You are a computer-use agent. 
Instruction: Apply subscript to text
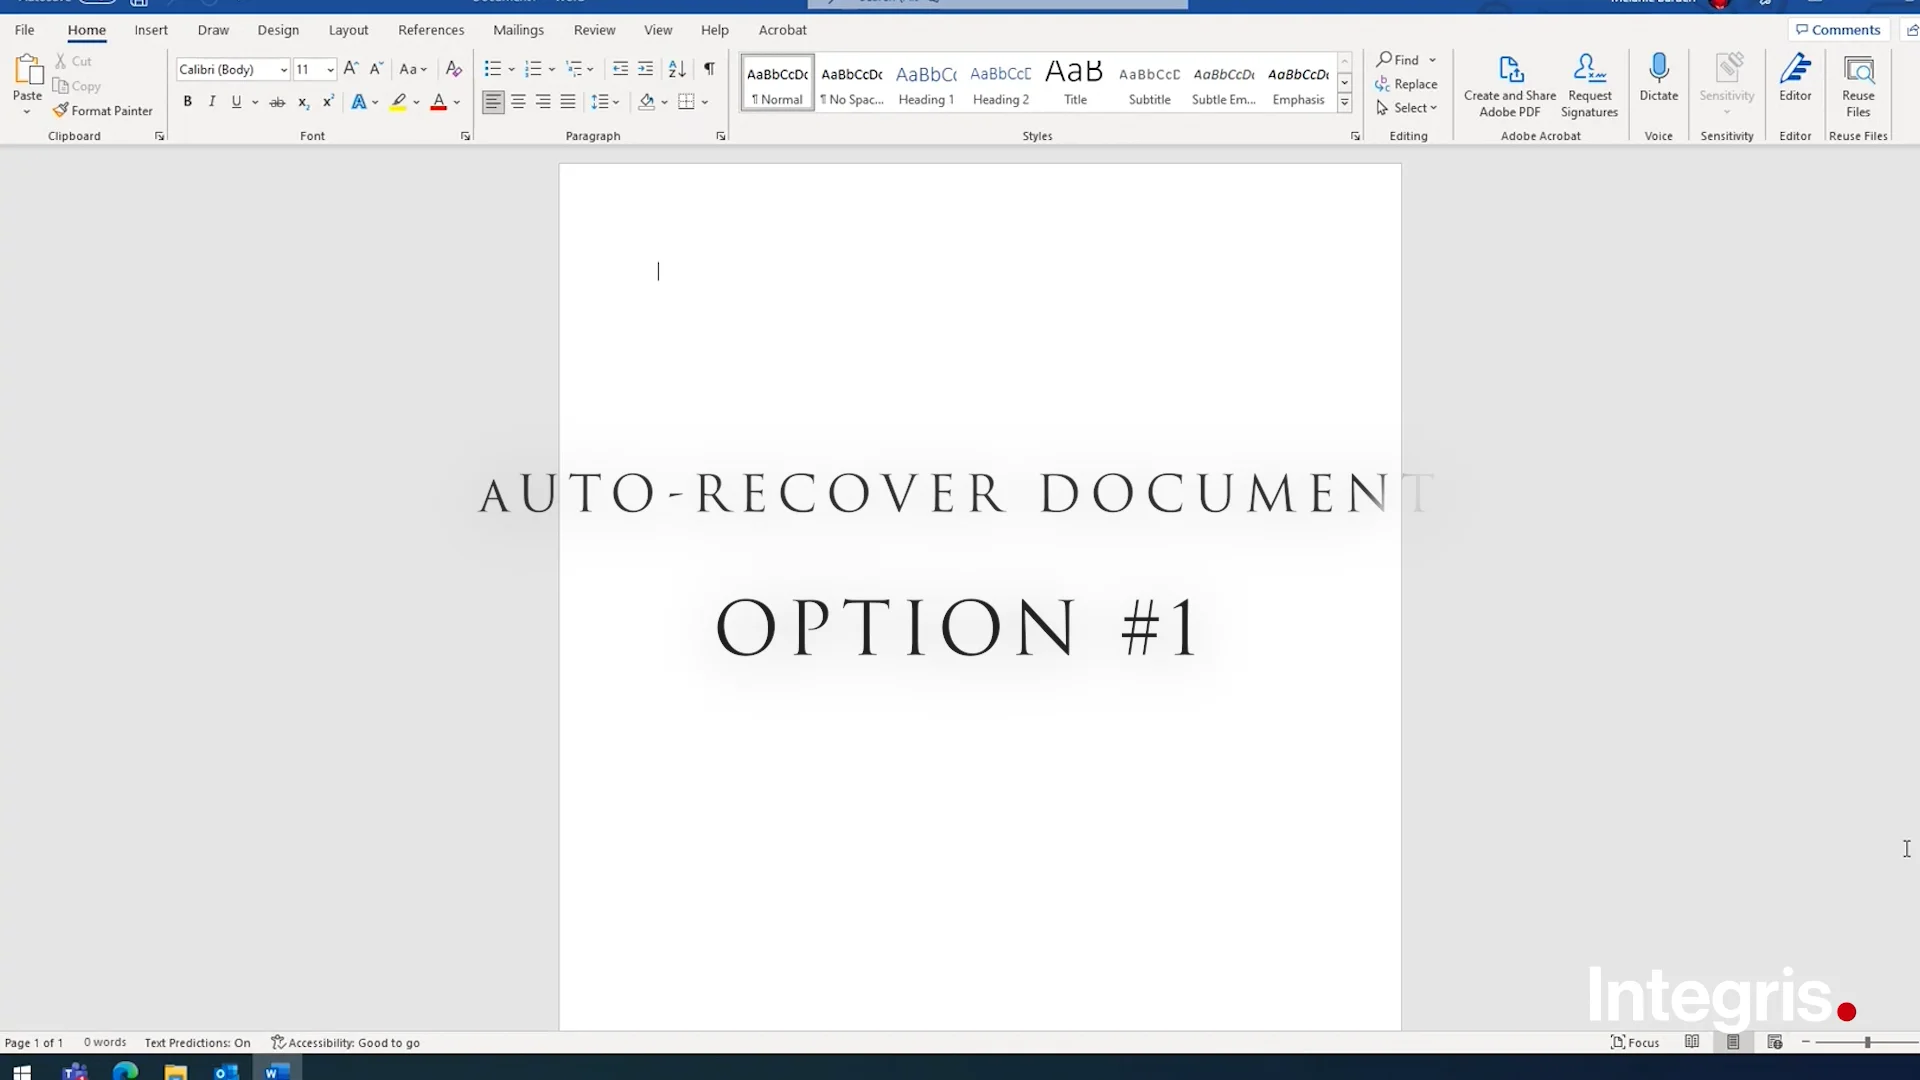point(303,101)
